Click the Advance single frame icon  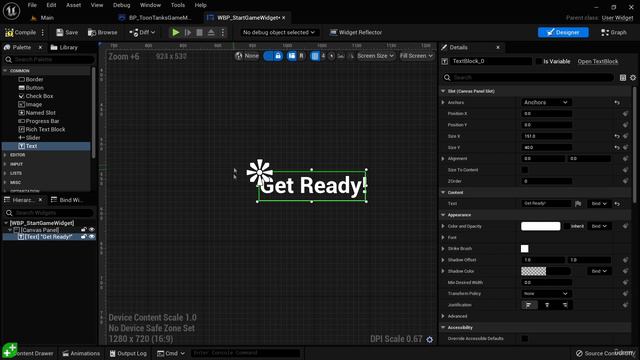coord(188,32)
